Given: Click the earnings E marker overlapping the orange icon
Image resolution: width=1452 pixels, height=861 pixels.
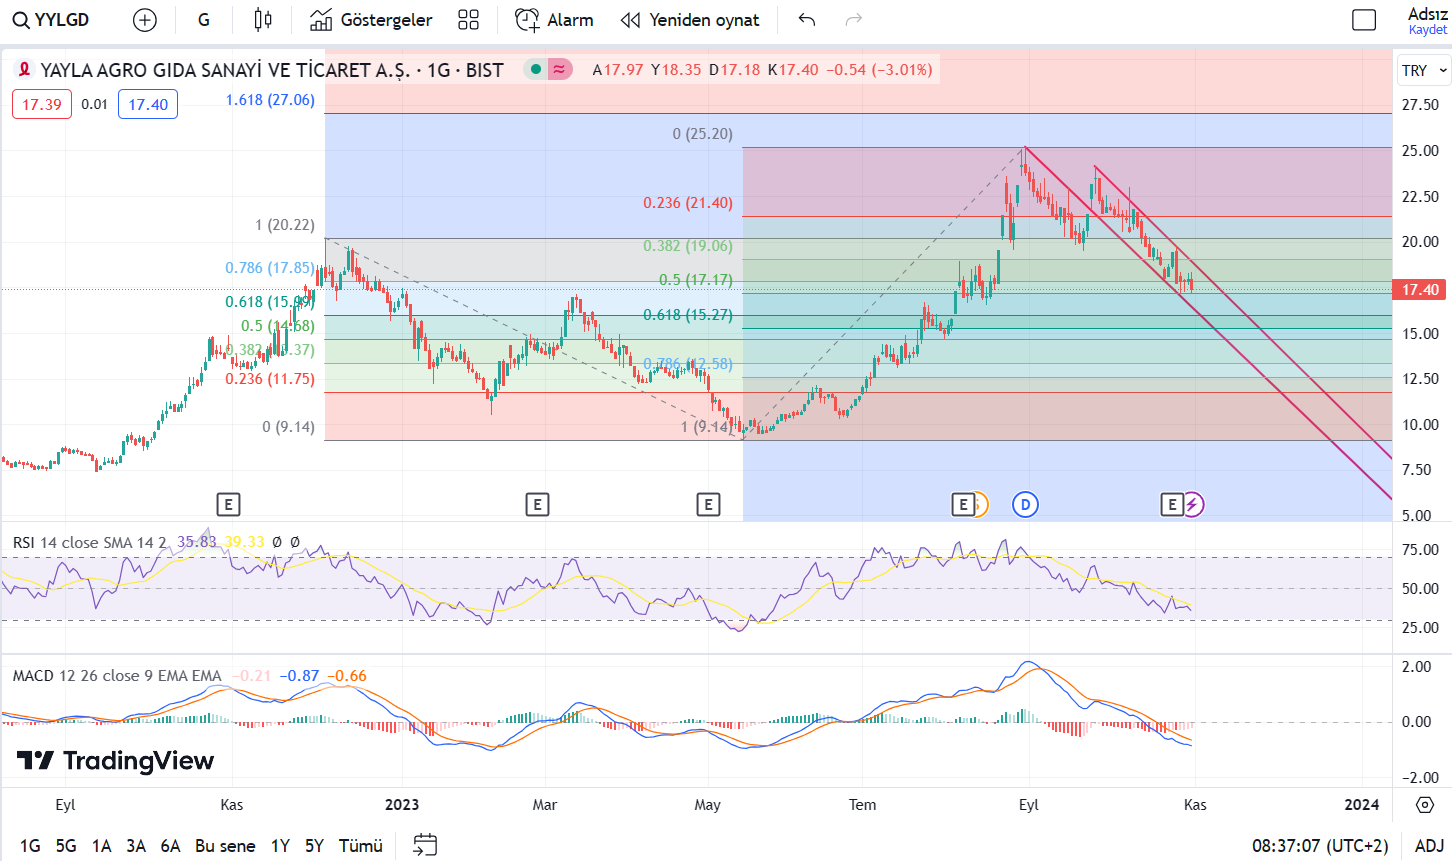Looking at the screenshot, I should (x=963, y=505).
